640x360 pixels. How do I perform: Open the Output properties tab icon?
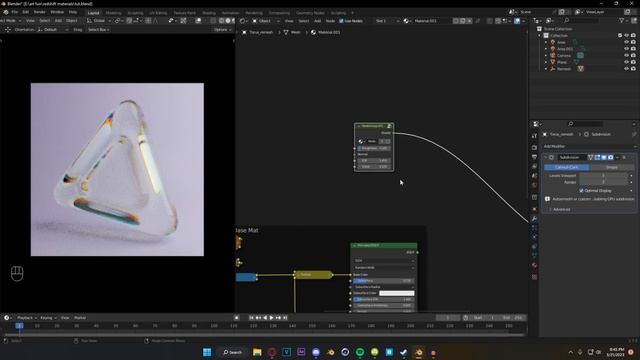tap(534, 157)
